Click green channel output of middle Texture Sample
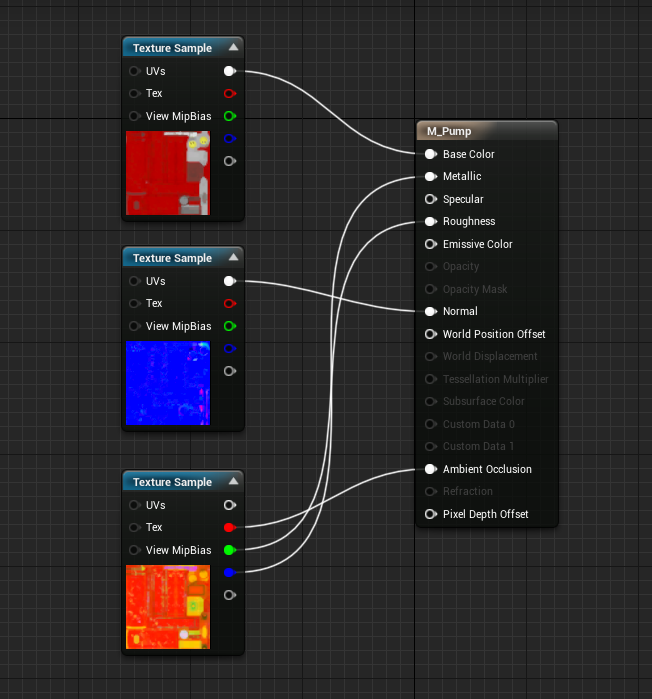This screenshot has width=652, height=699. pos(230,326)
